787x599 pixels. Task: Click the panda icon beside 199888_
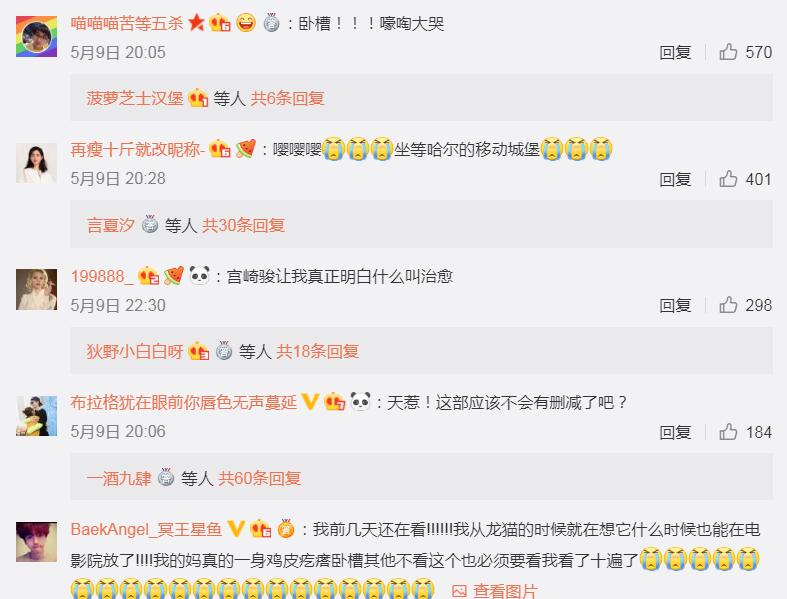pos(199,275)
